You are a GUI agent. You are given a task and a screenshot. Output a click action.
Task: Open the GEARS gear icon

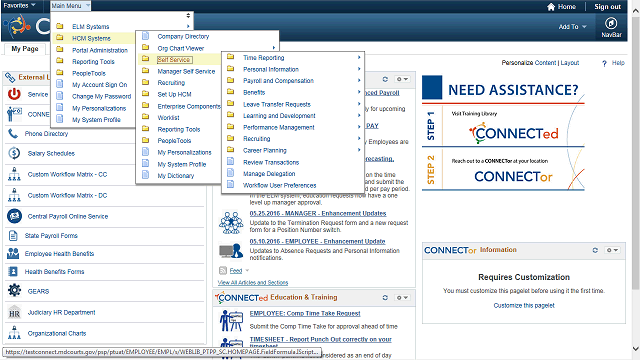point(14,291)
